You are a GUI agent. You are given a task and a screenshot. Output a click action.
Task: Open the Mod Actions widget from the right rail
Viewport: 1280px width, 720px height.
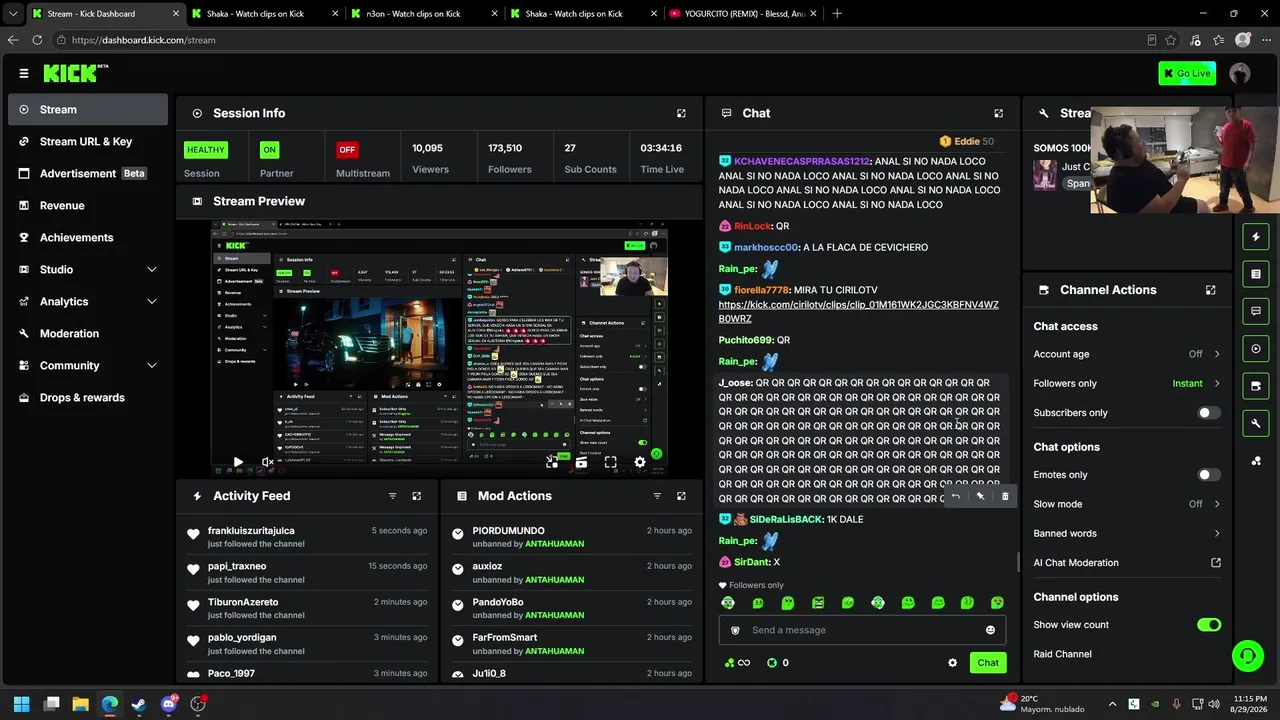coord(1256,274)
